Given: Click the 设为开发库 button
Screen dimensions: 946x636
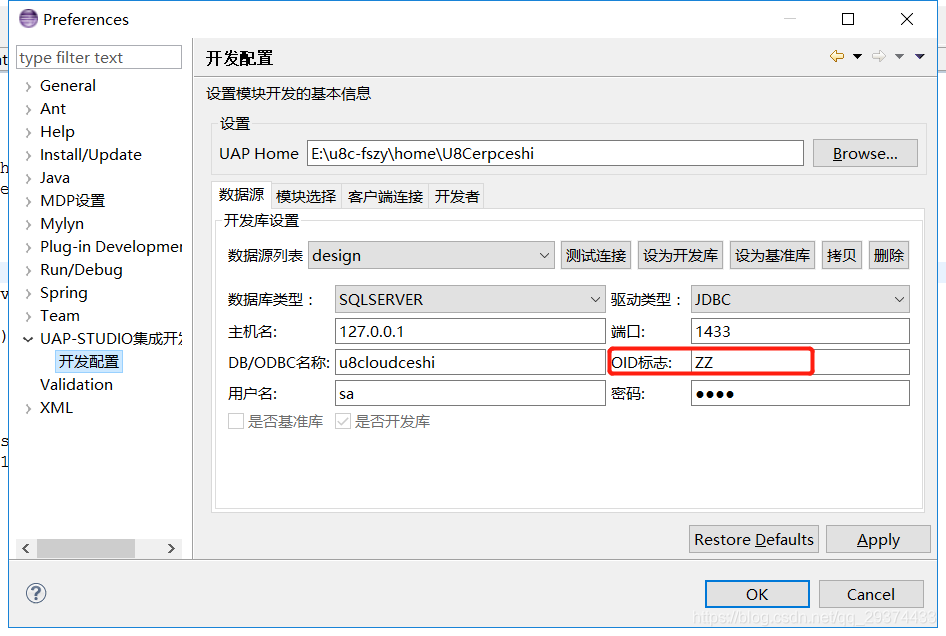Looking at the screenshot, I should [680, 255].
